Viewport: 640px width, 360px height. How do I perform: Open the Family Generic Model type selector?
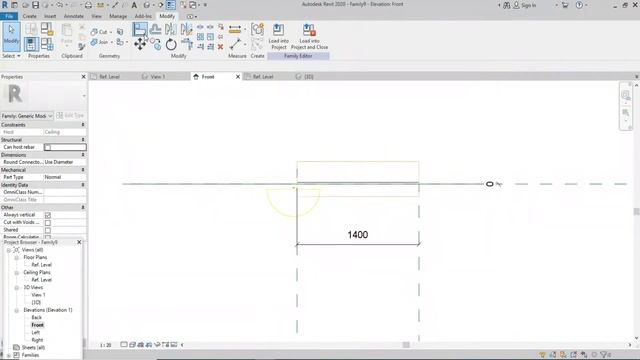(27, 116)
